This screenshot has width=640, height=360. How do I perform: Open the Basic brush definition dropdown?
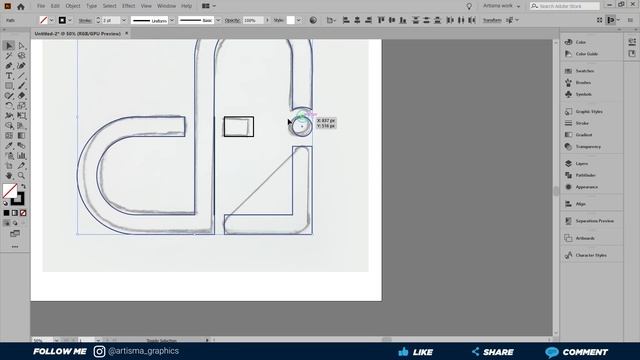[218, 20]
